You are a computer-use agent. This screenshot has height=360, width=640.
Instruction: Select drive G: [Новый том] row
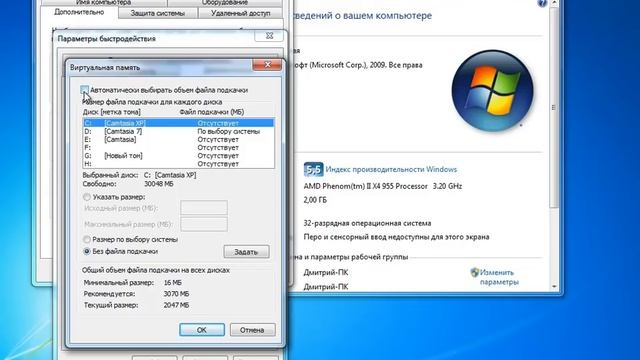[178, 156]
